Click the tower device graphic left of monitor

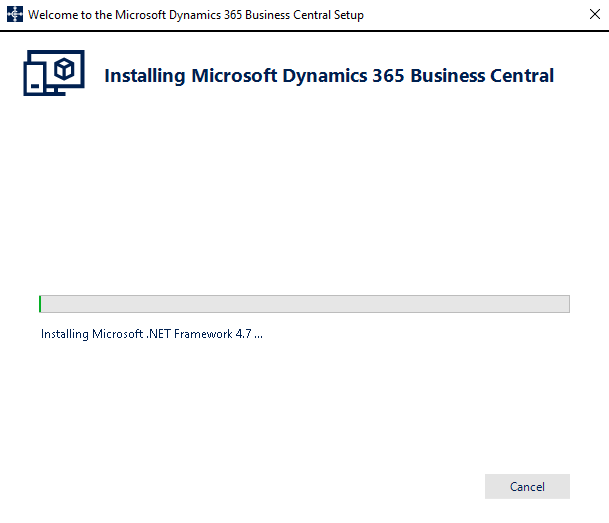[35, 78]
